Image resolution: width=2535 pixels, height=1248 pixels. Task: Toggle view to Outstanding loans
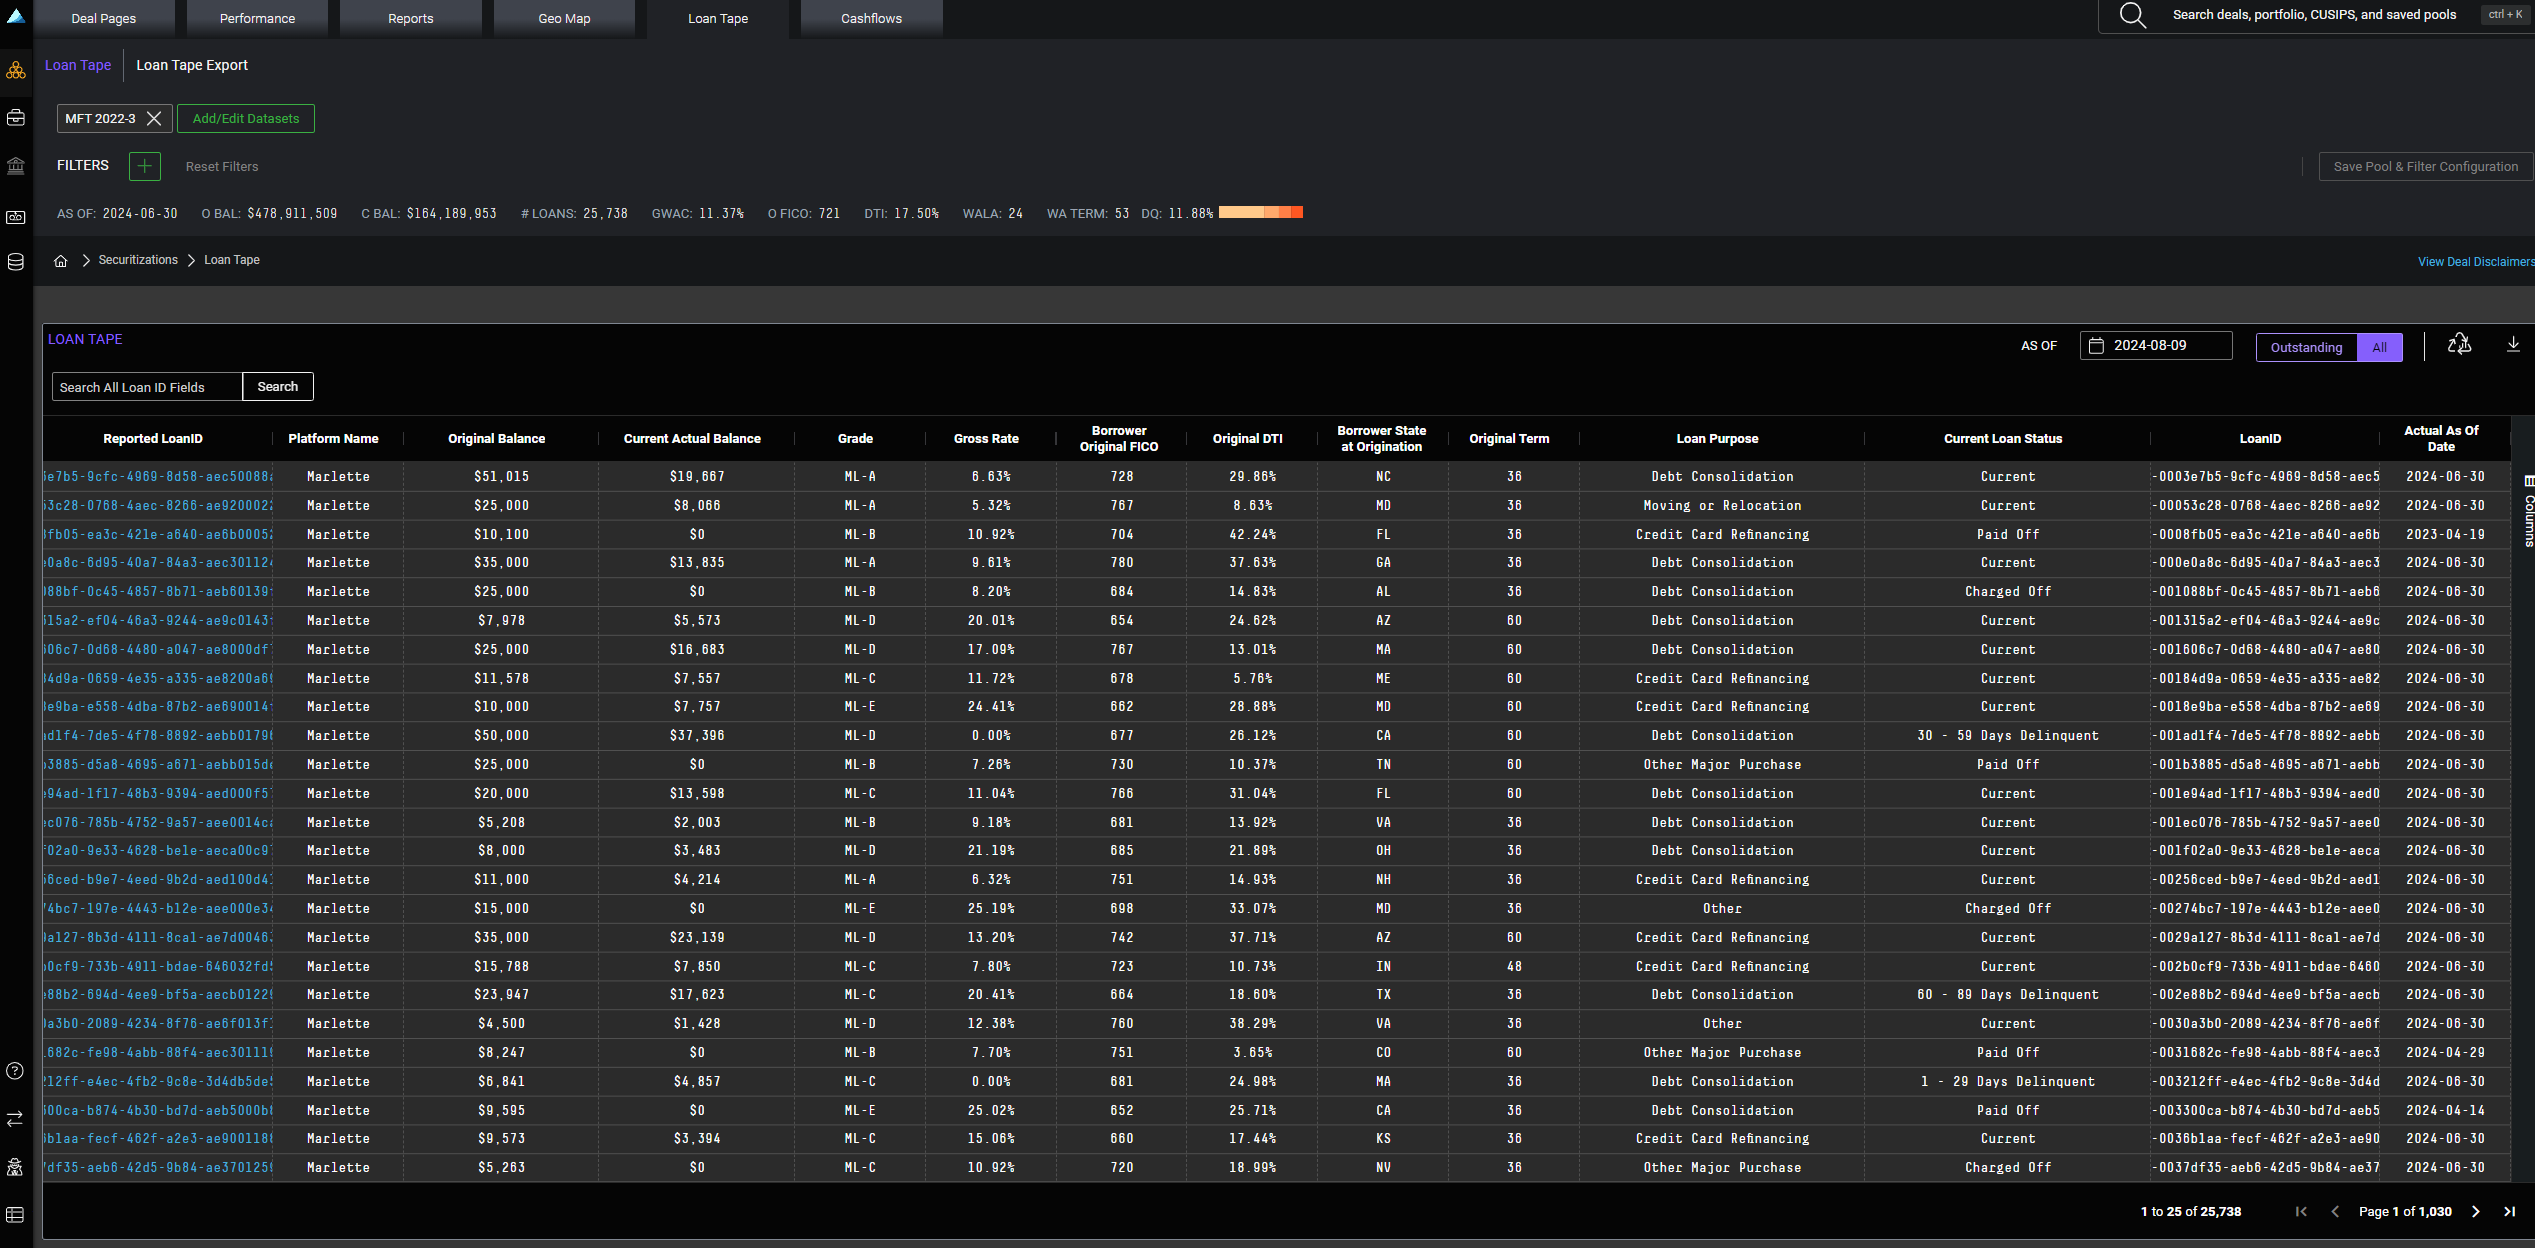(2306, 347)
